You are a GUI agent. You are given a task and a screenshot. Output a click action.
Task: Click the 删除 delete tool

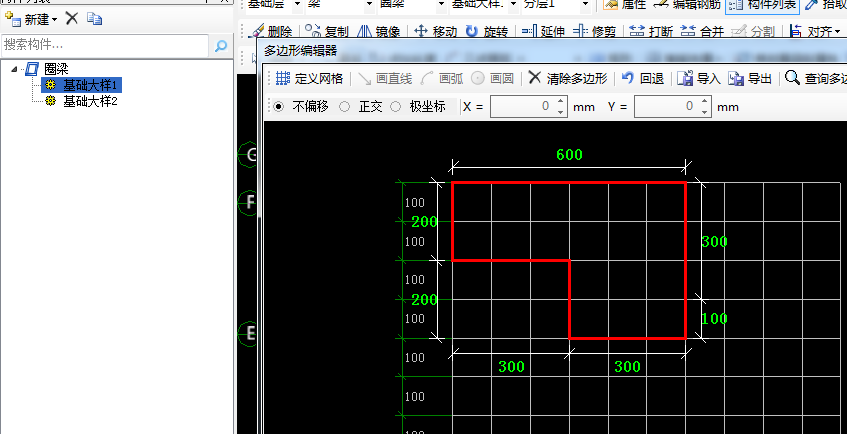point(273,31)
